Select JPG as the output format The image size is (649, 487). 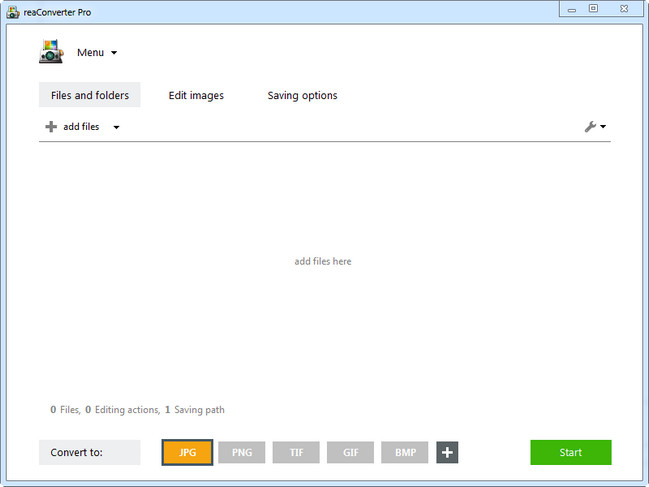tap(187, 452)
